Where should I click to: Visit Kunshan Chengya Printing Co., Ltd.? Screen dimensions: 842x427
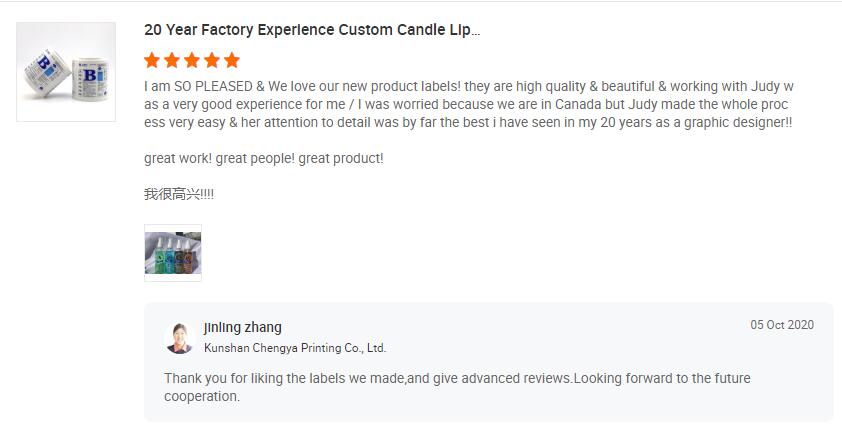[295, 348]
